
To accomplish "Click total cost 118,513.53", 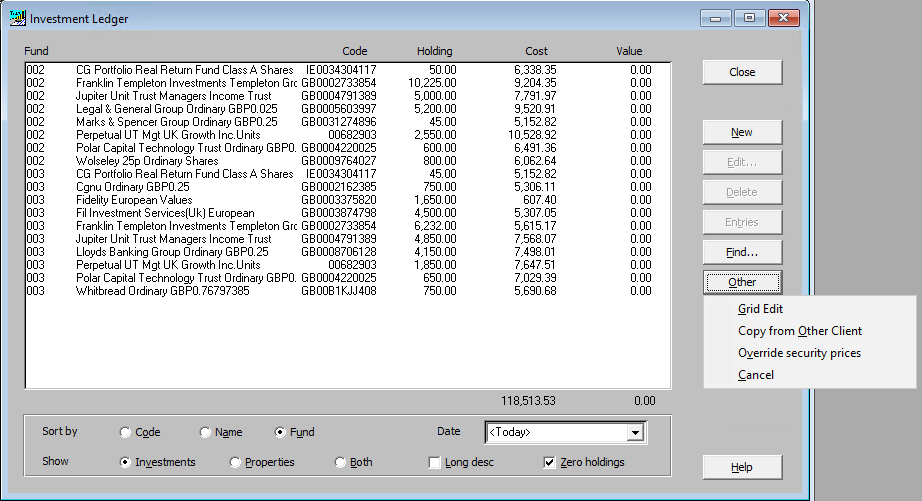I will click(528, 401).
